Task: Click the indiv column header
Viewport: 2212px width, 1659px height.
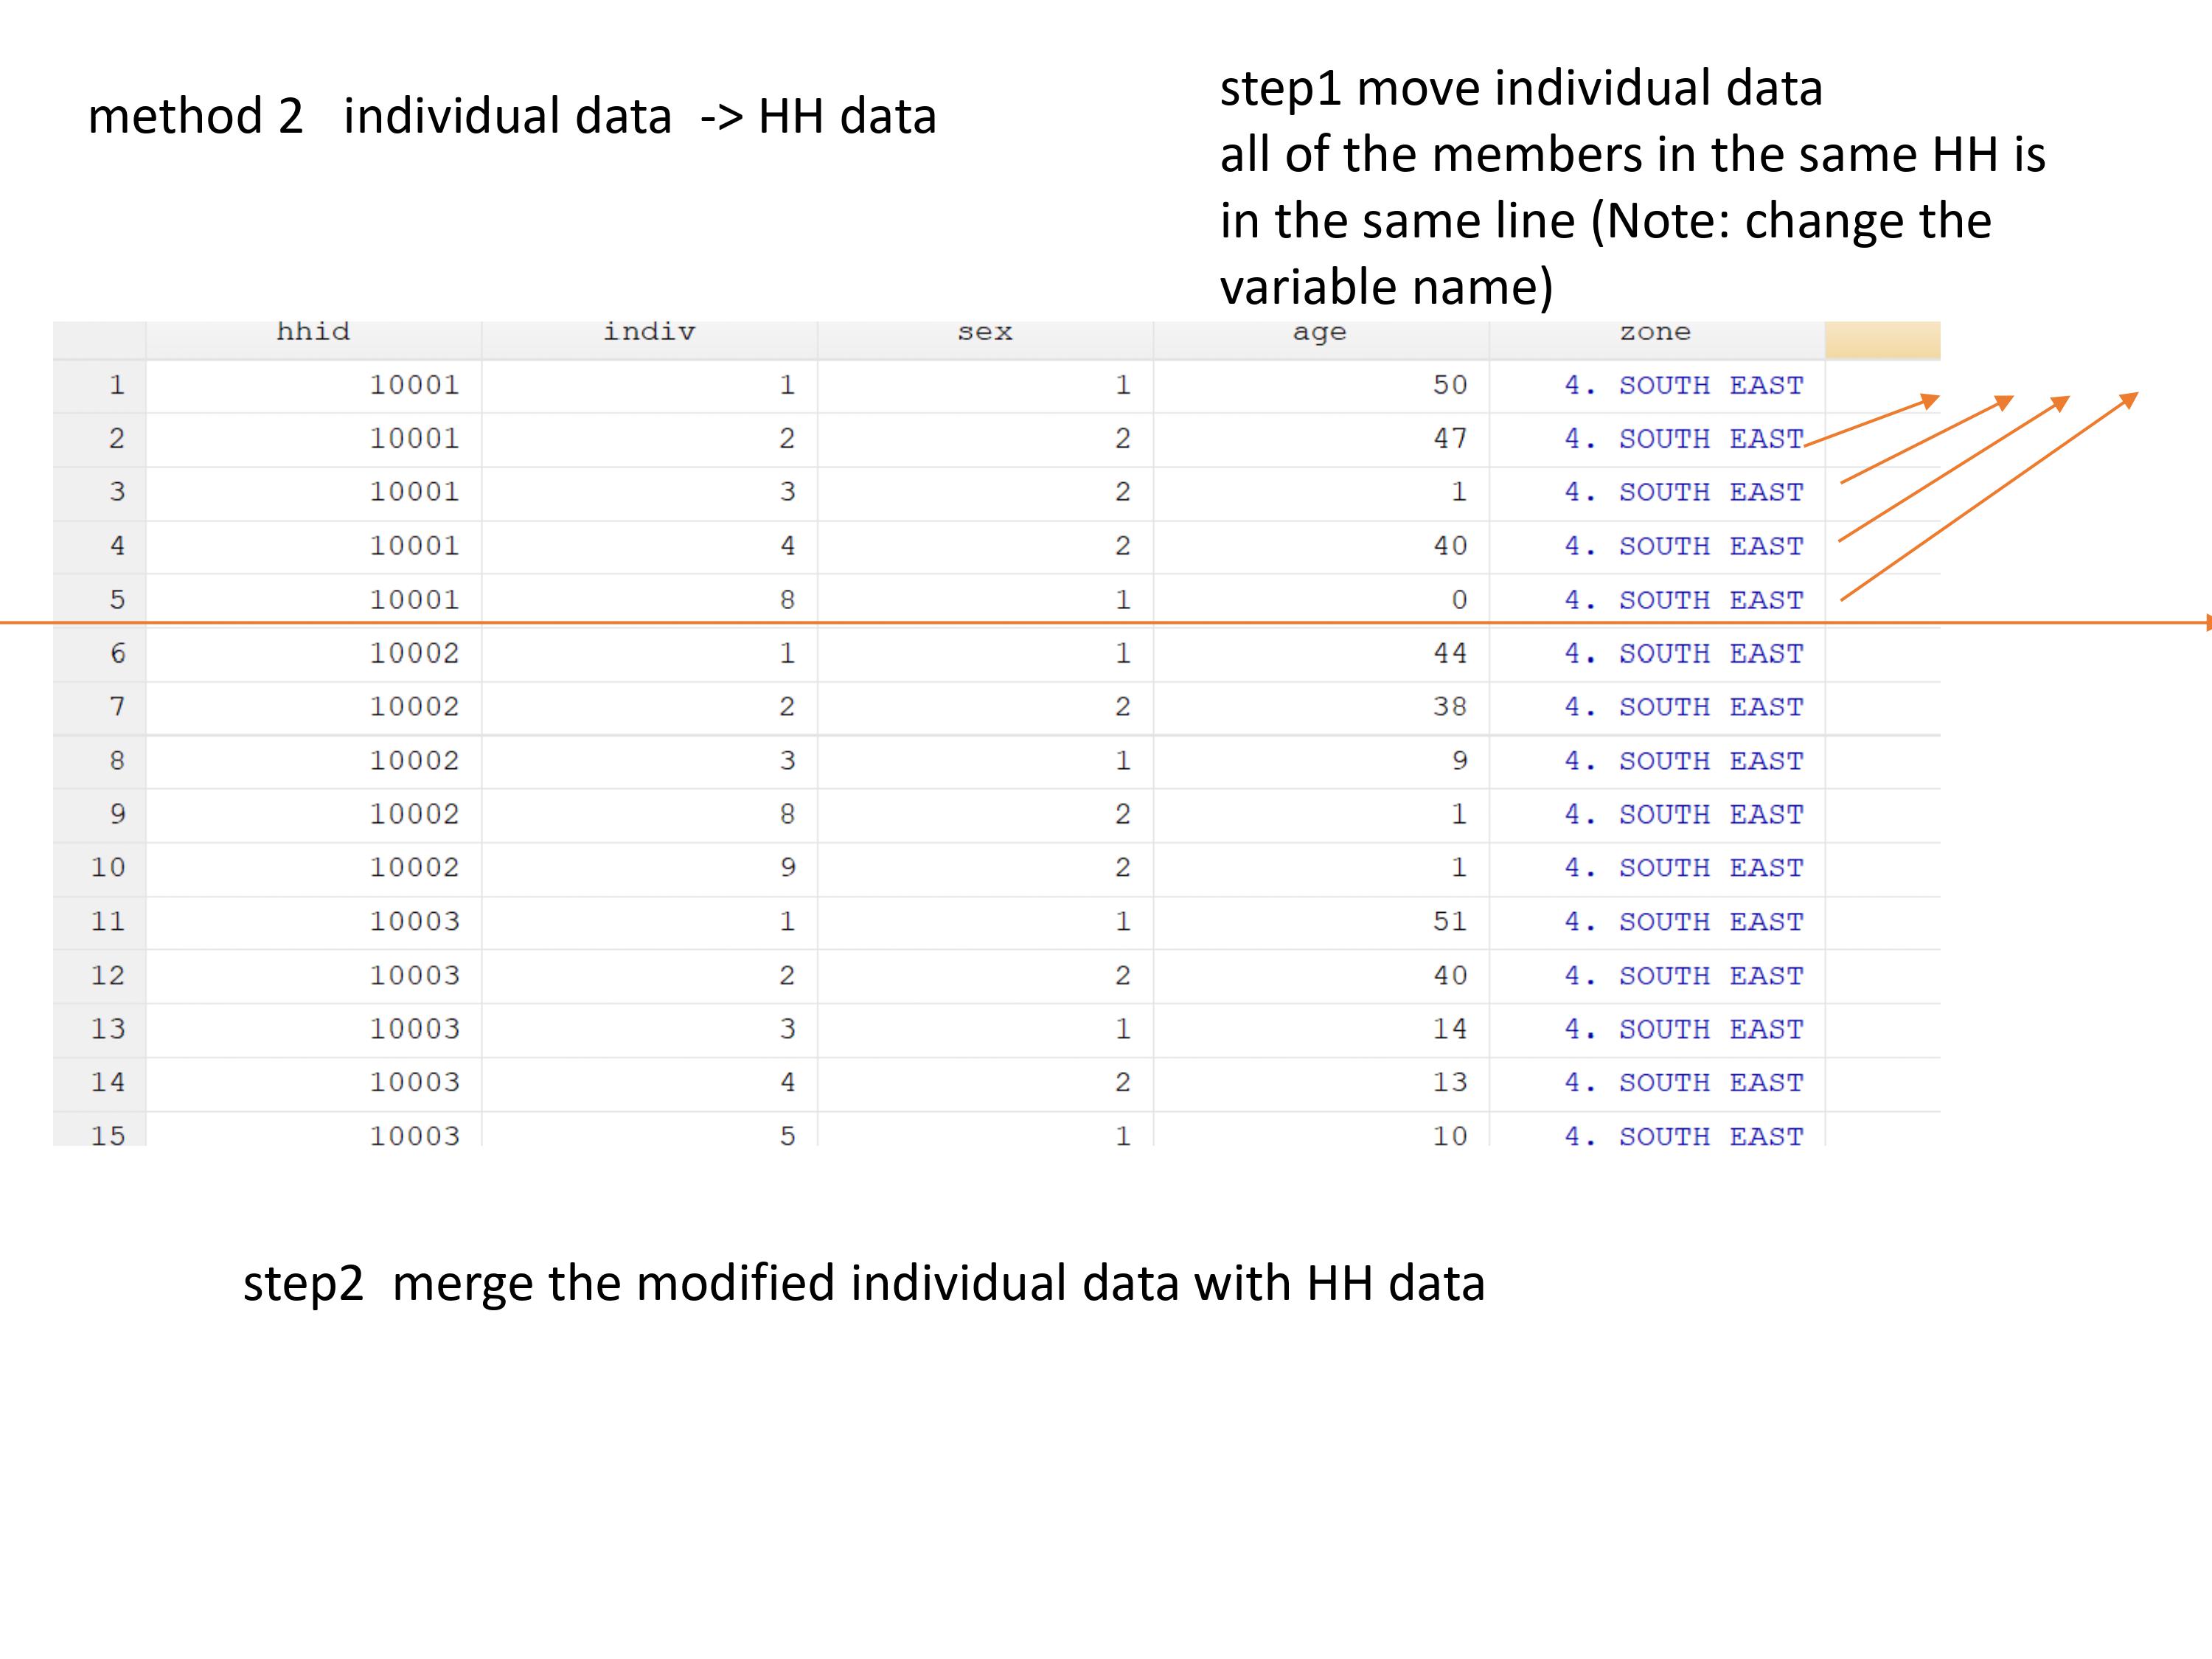Action: click(649, 332)
